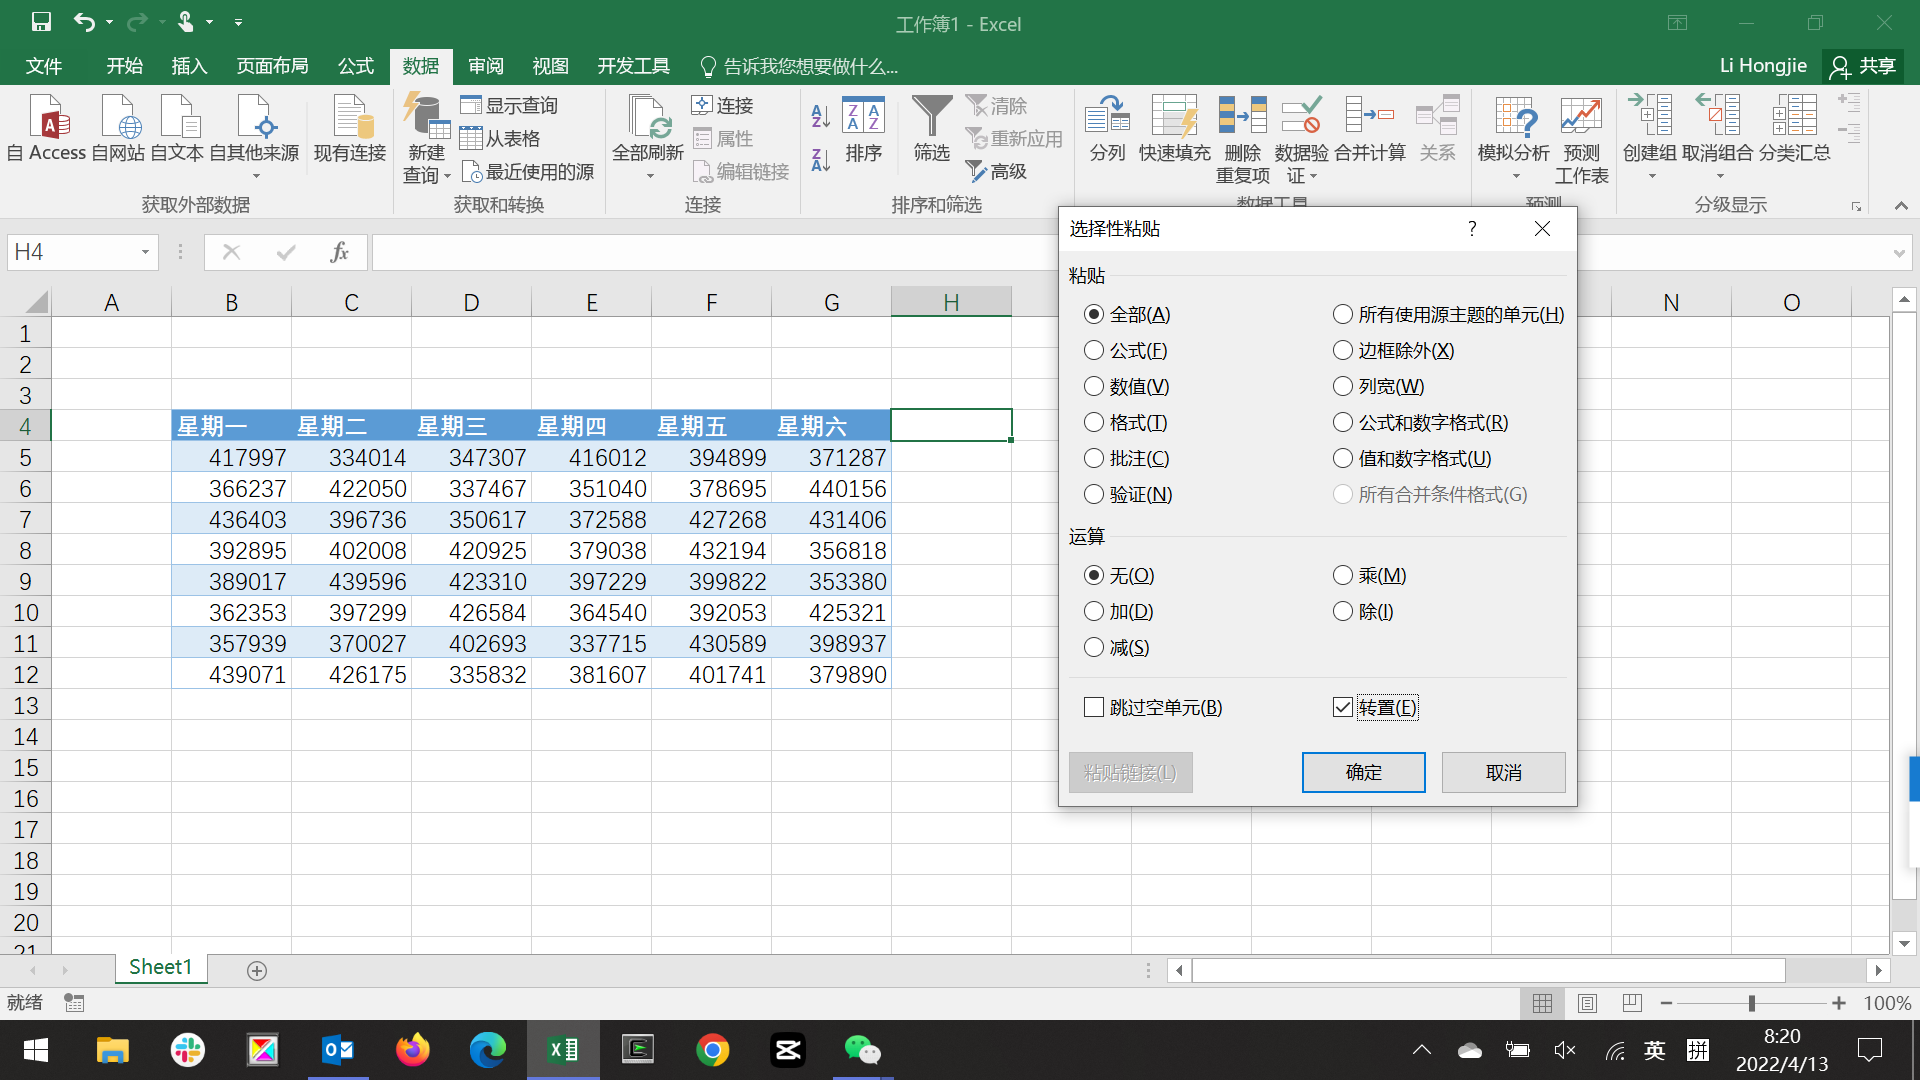Viewport: 1920px width, 1080px height.
Task: Select the 乘(M) operation radio
Action: coord(1343,576)
